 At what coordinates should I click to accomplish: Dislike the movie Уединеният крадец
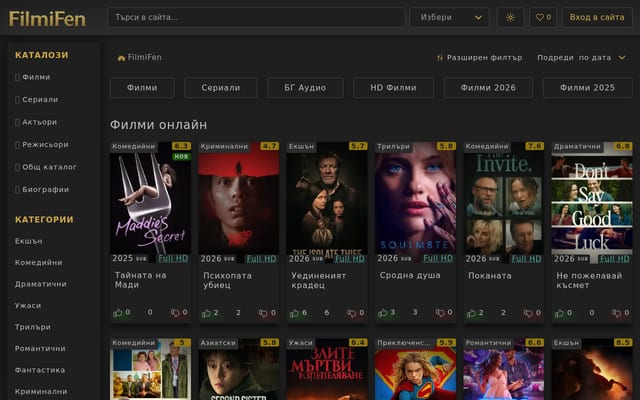coord(356,313)
